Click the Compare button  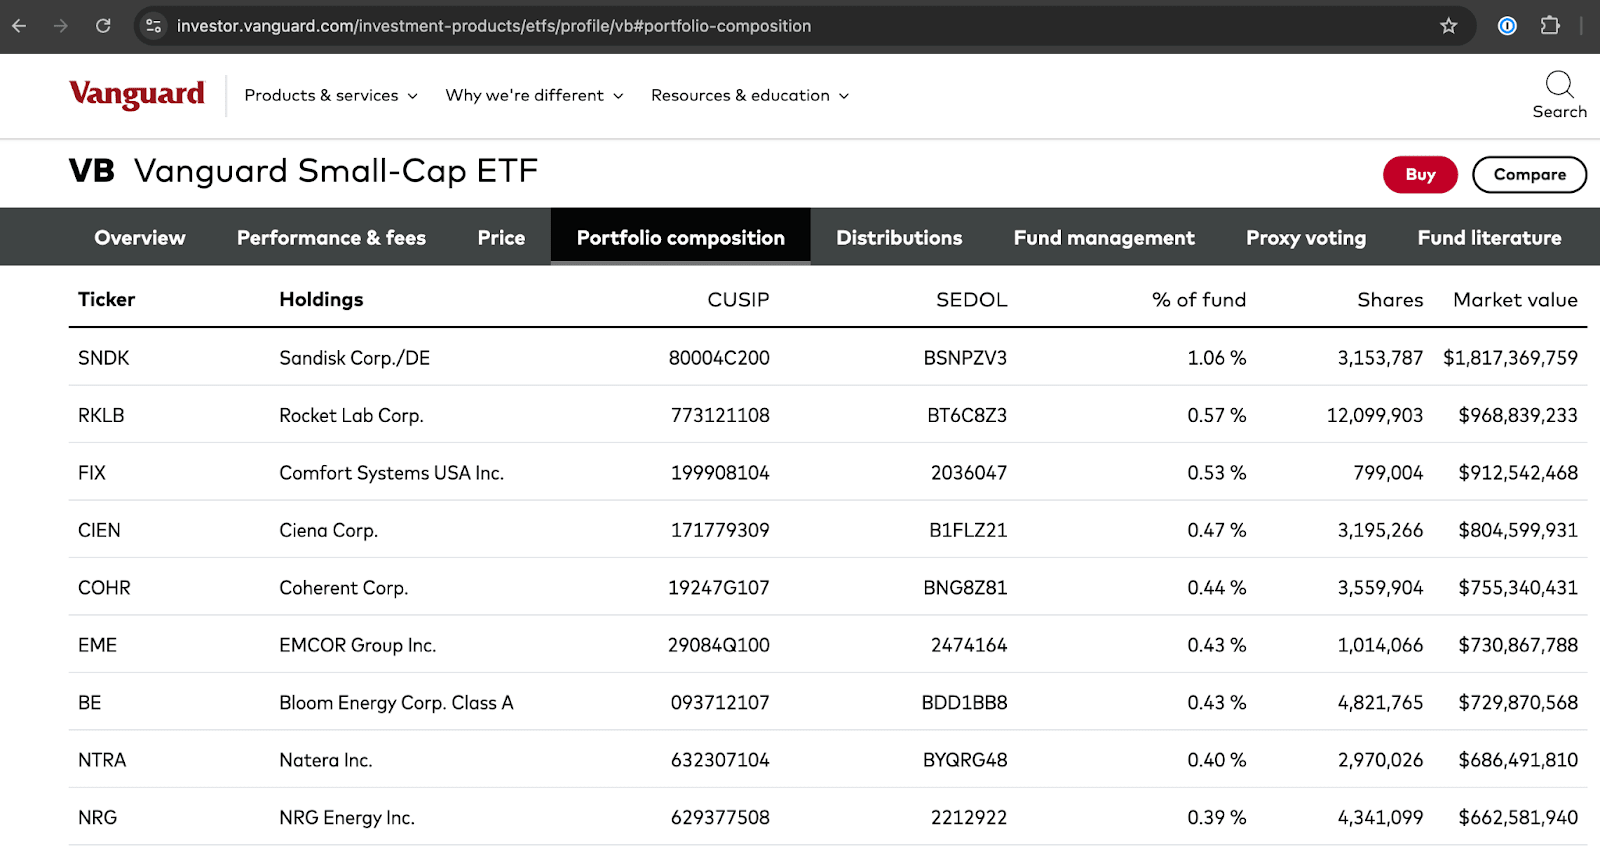coord(1529,174)
